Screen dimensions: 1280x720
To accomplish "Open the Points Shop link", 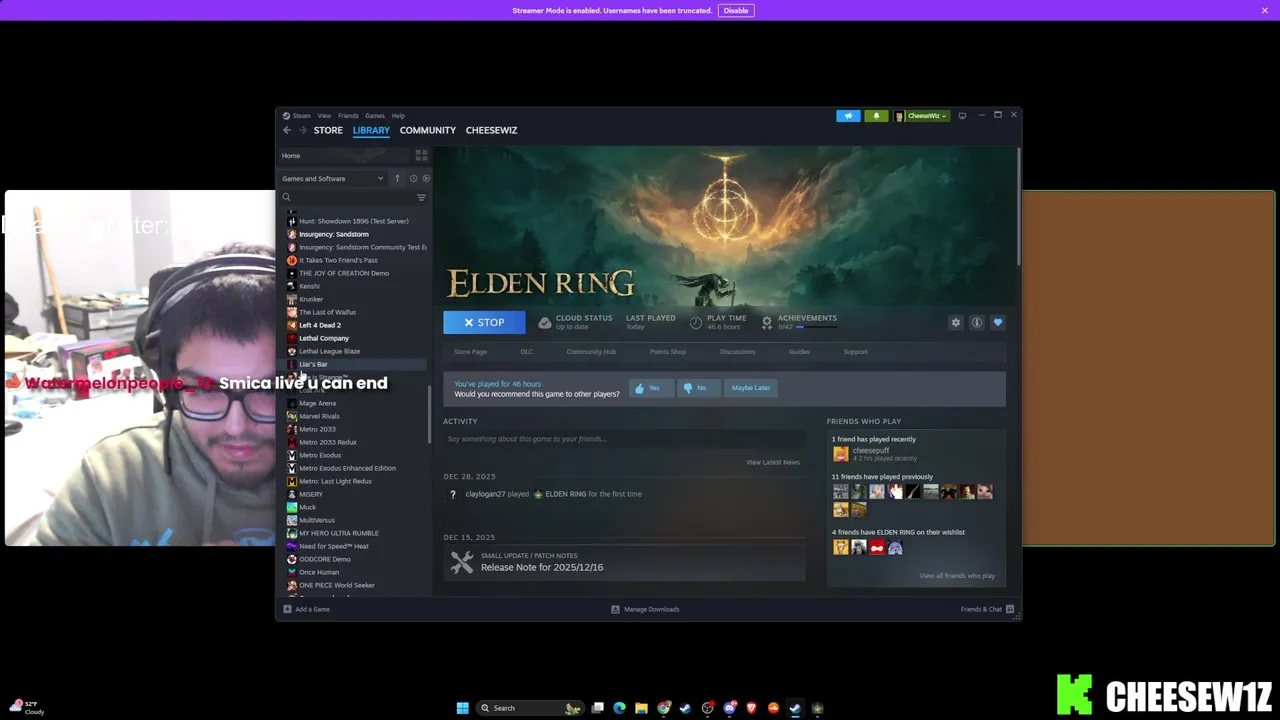I will click(x=667, y=352).
